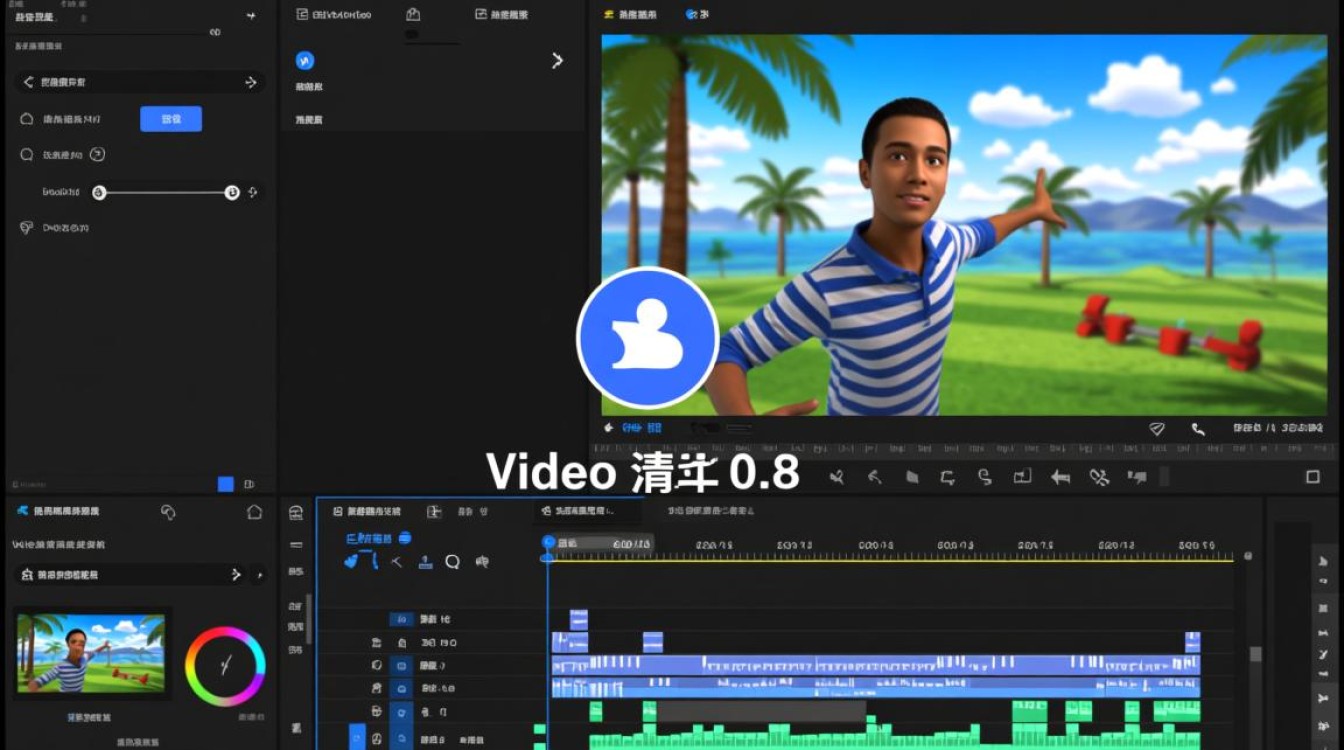Click the left handle of the range slider
This screenshot has height=750, width=1344.
point(99,192)
